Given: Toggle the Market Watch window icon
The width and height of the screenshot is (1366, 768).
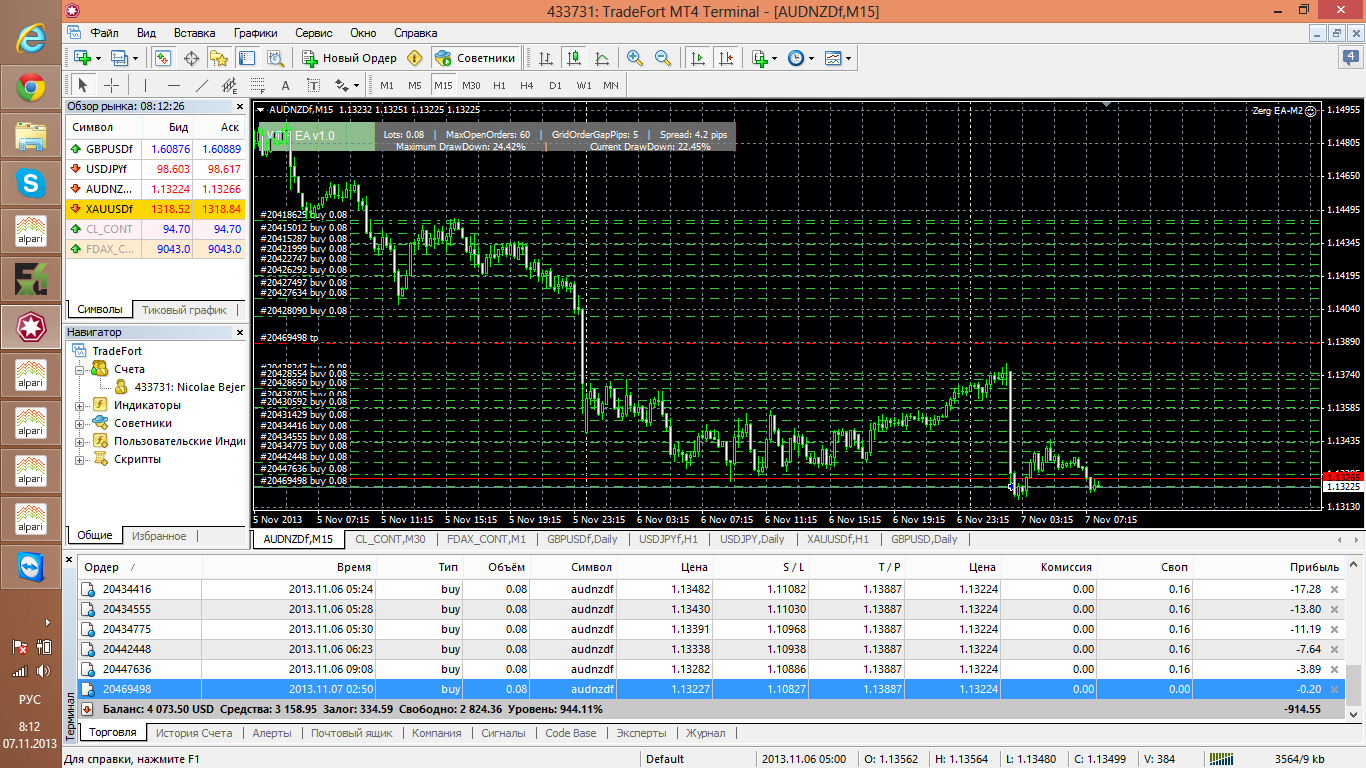Looking at the screenshot, I should pyautogui.click(x=163, y=58).
